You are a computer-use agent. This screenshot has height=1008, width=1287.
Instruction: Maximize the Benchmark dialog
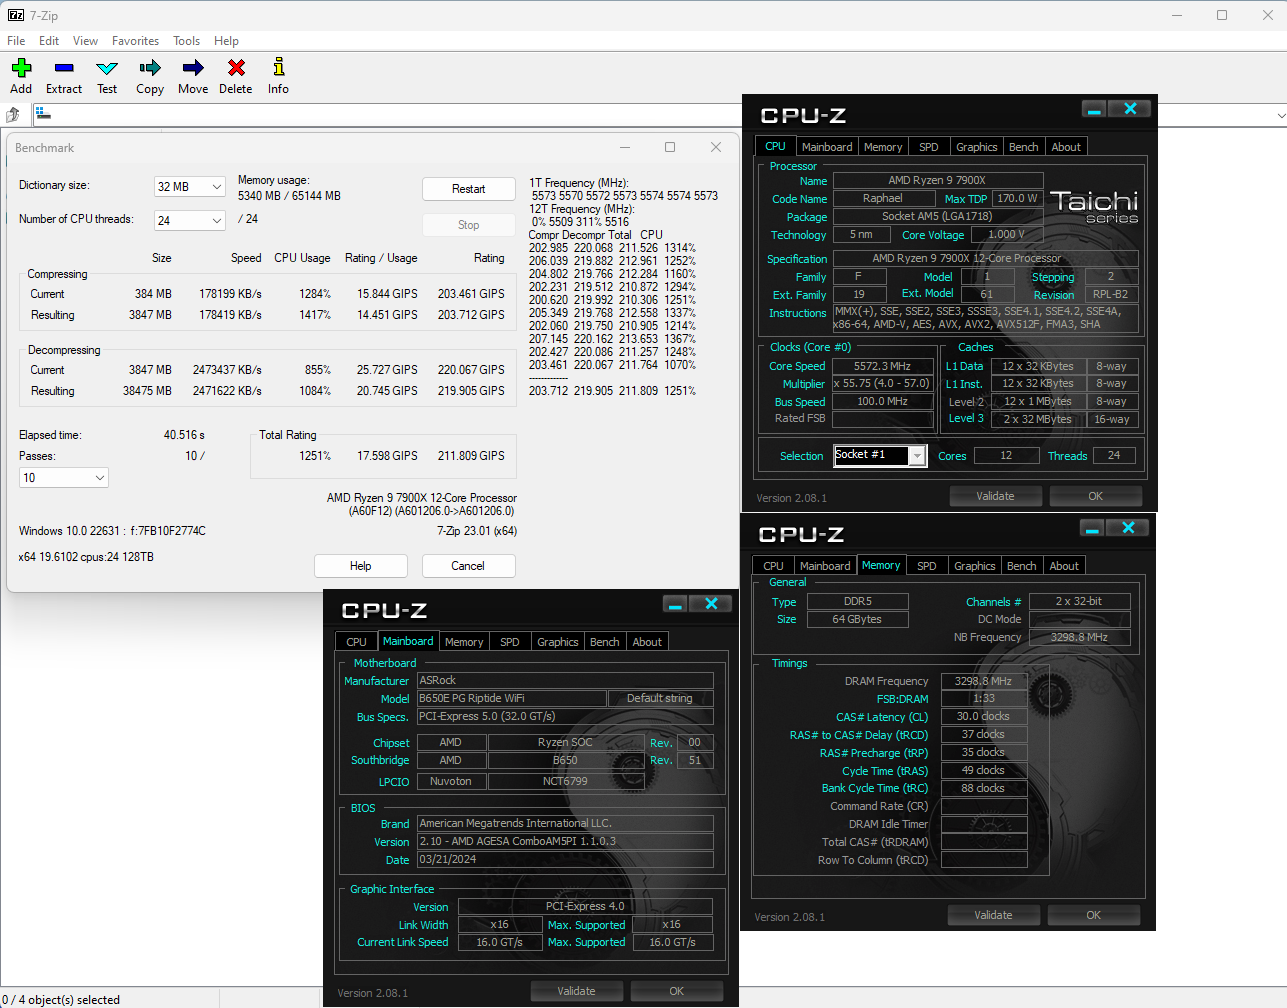tap(670, 147)
